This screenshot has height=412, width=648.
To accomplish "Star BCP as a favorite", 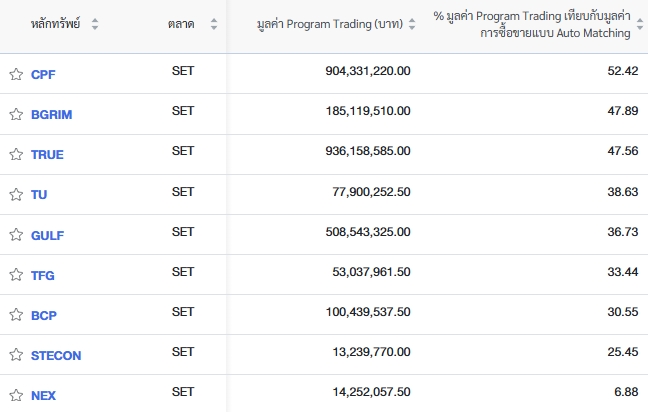I will point(16,314).
